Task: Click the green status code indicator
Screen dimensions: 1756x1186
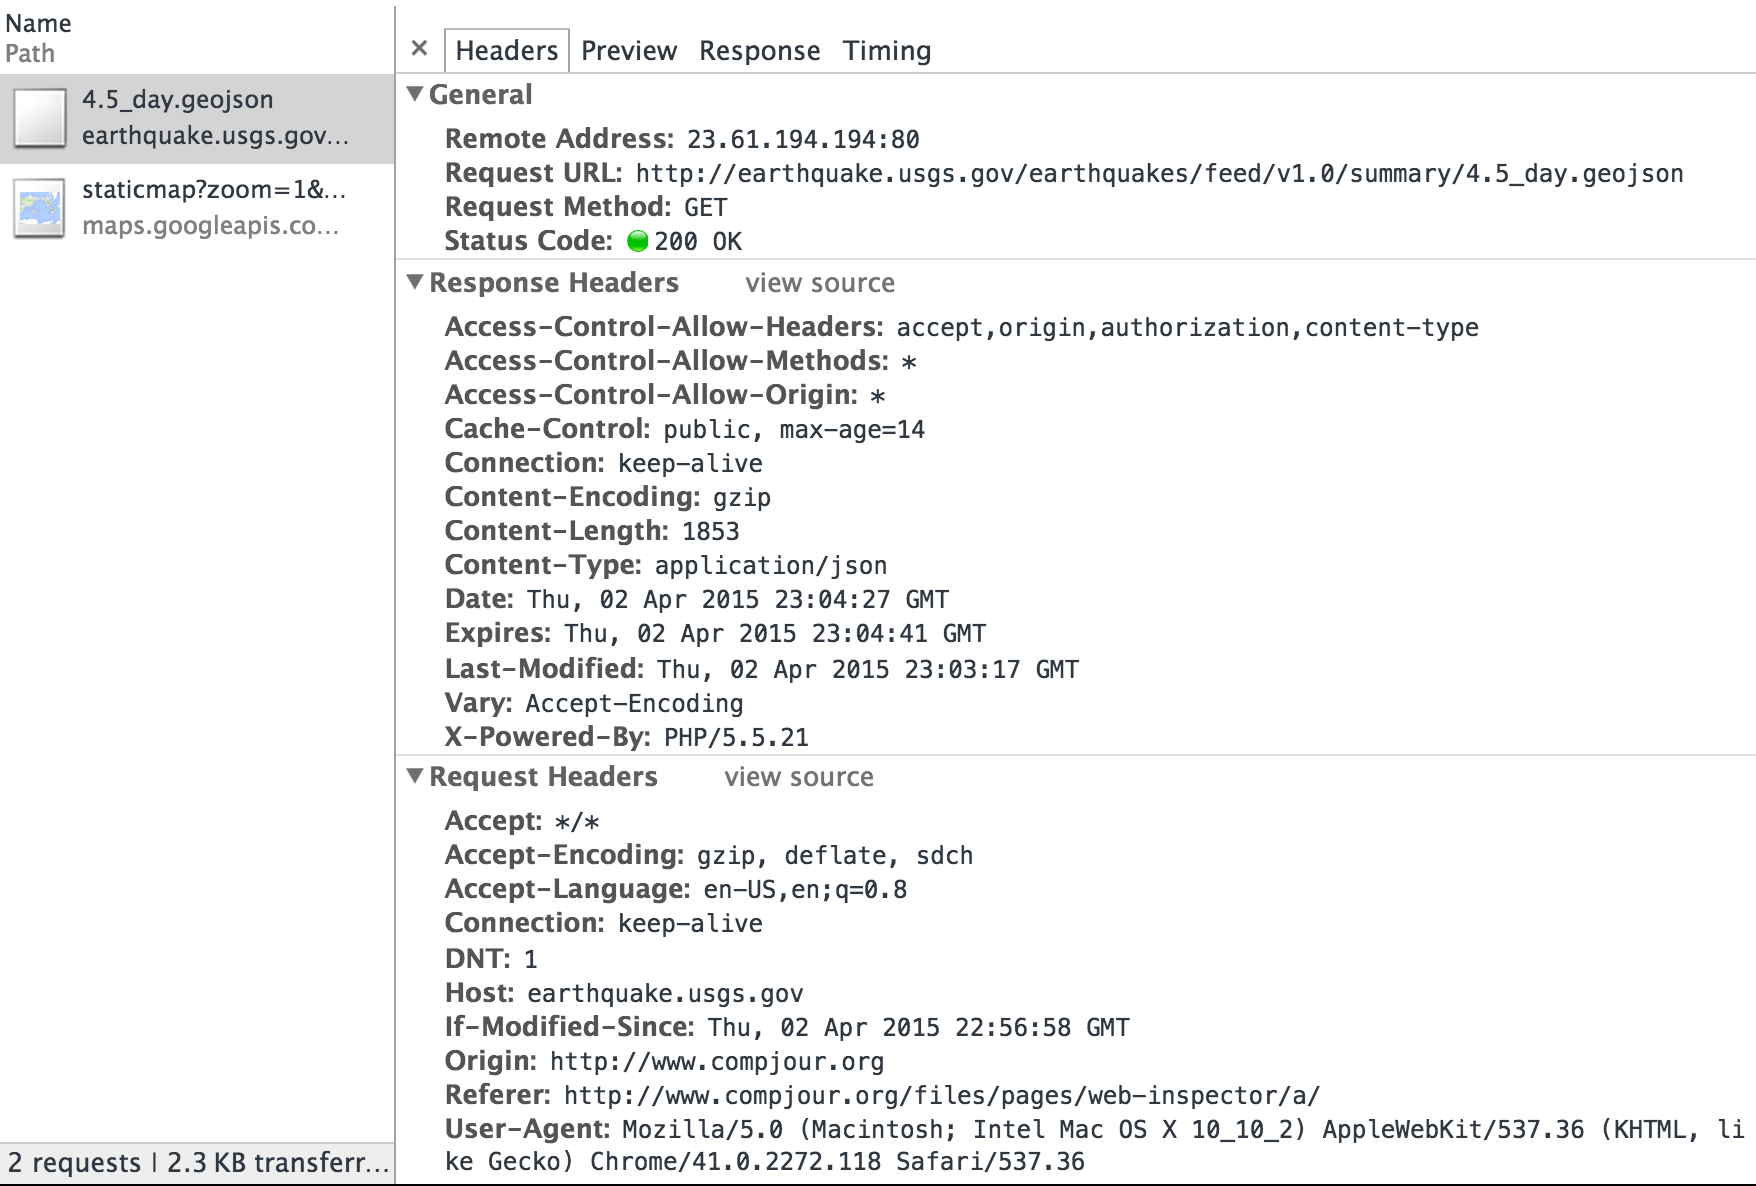Action: pos(637,241)
